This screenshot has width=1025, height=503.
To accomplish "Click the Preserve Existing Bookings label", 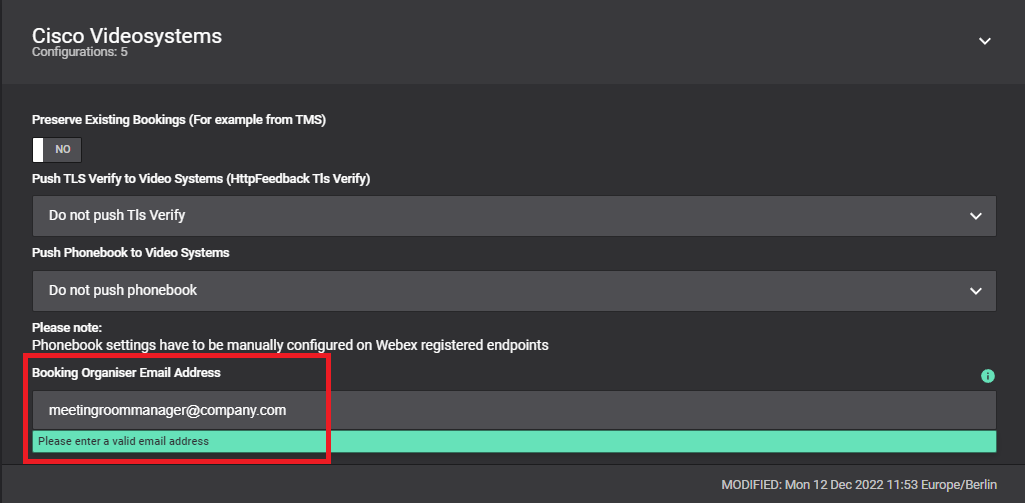I will [x=179, y=120].
